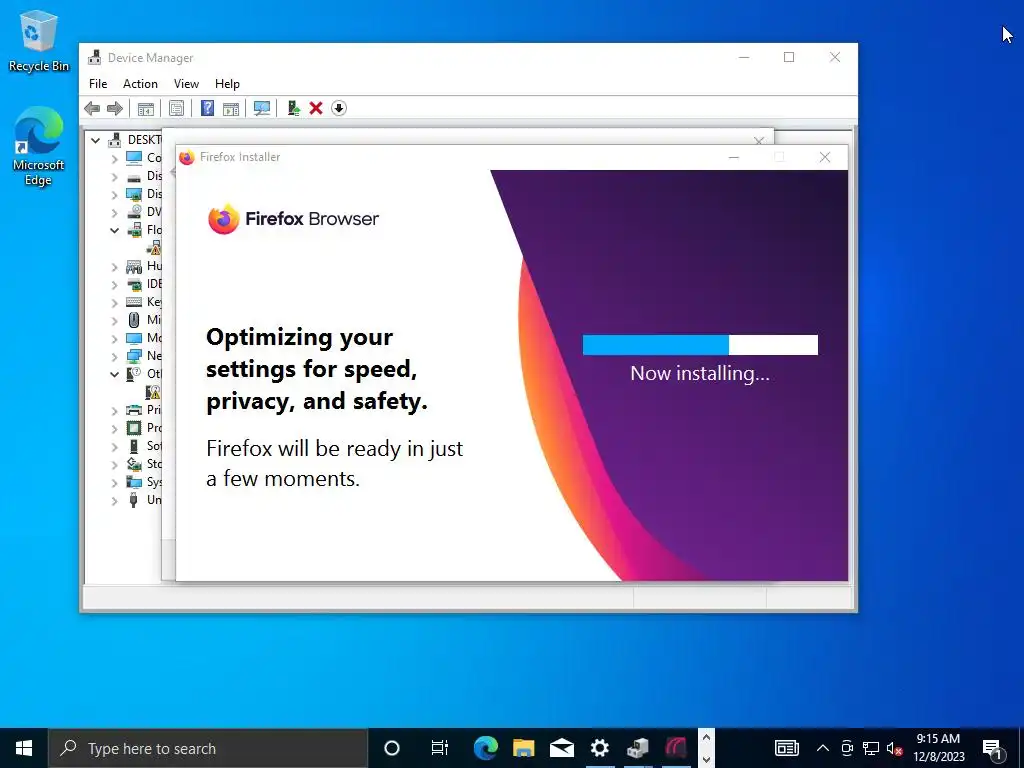This screenshot has width=1024, height=768.
Task: Switch to Device Manager taskbar icon
Action: (638, 748)
